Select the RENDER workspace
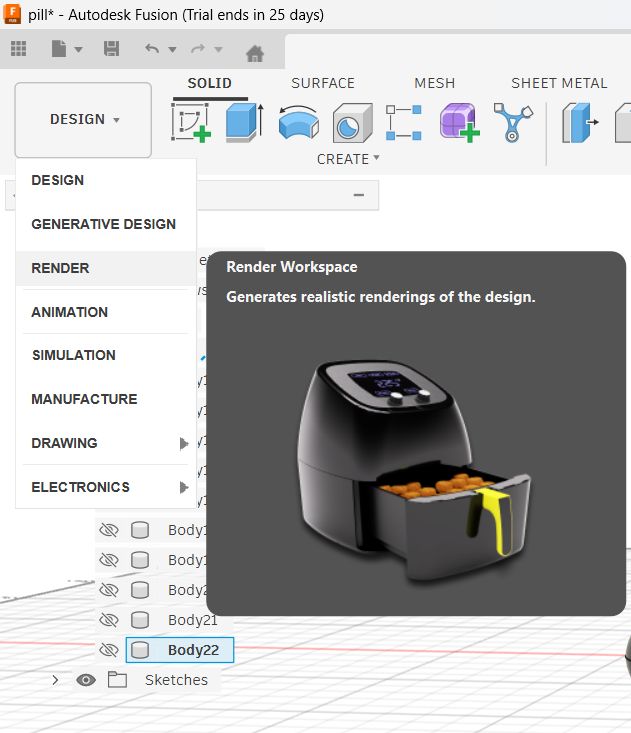Image resolution: width=631 pixels, height=733 pixels. tap(106, 268)
